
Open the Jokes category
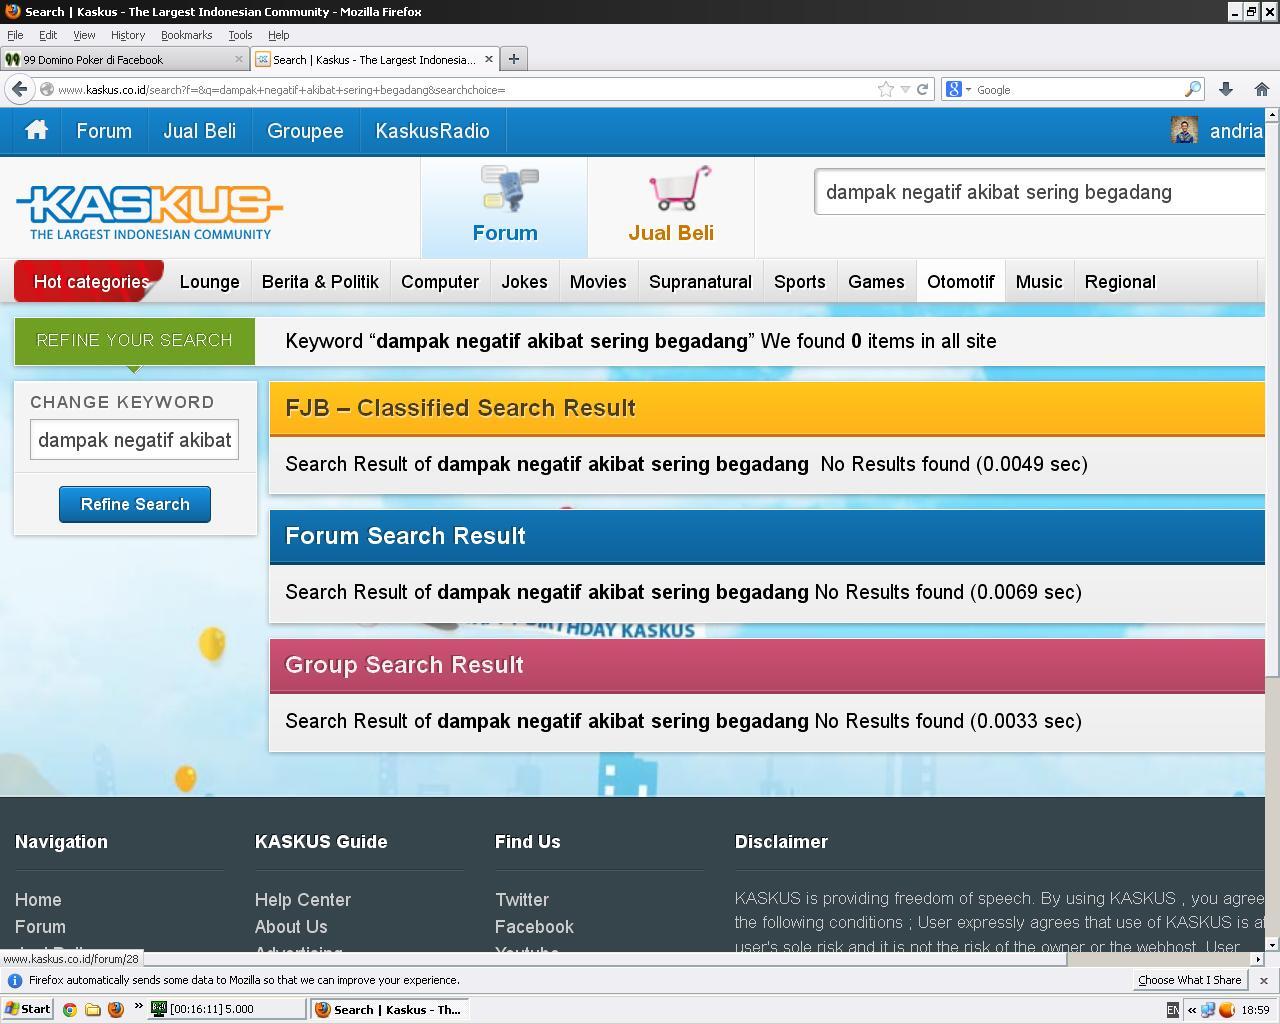coord(524,282)
